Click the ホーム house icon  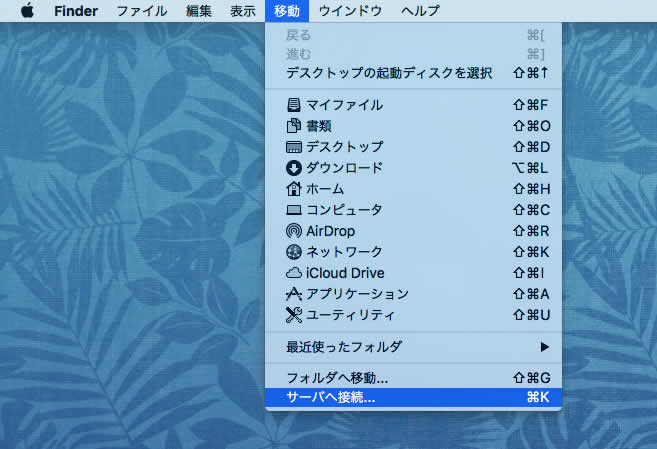click(294, 189)
